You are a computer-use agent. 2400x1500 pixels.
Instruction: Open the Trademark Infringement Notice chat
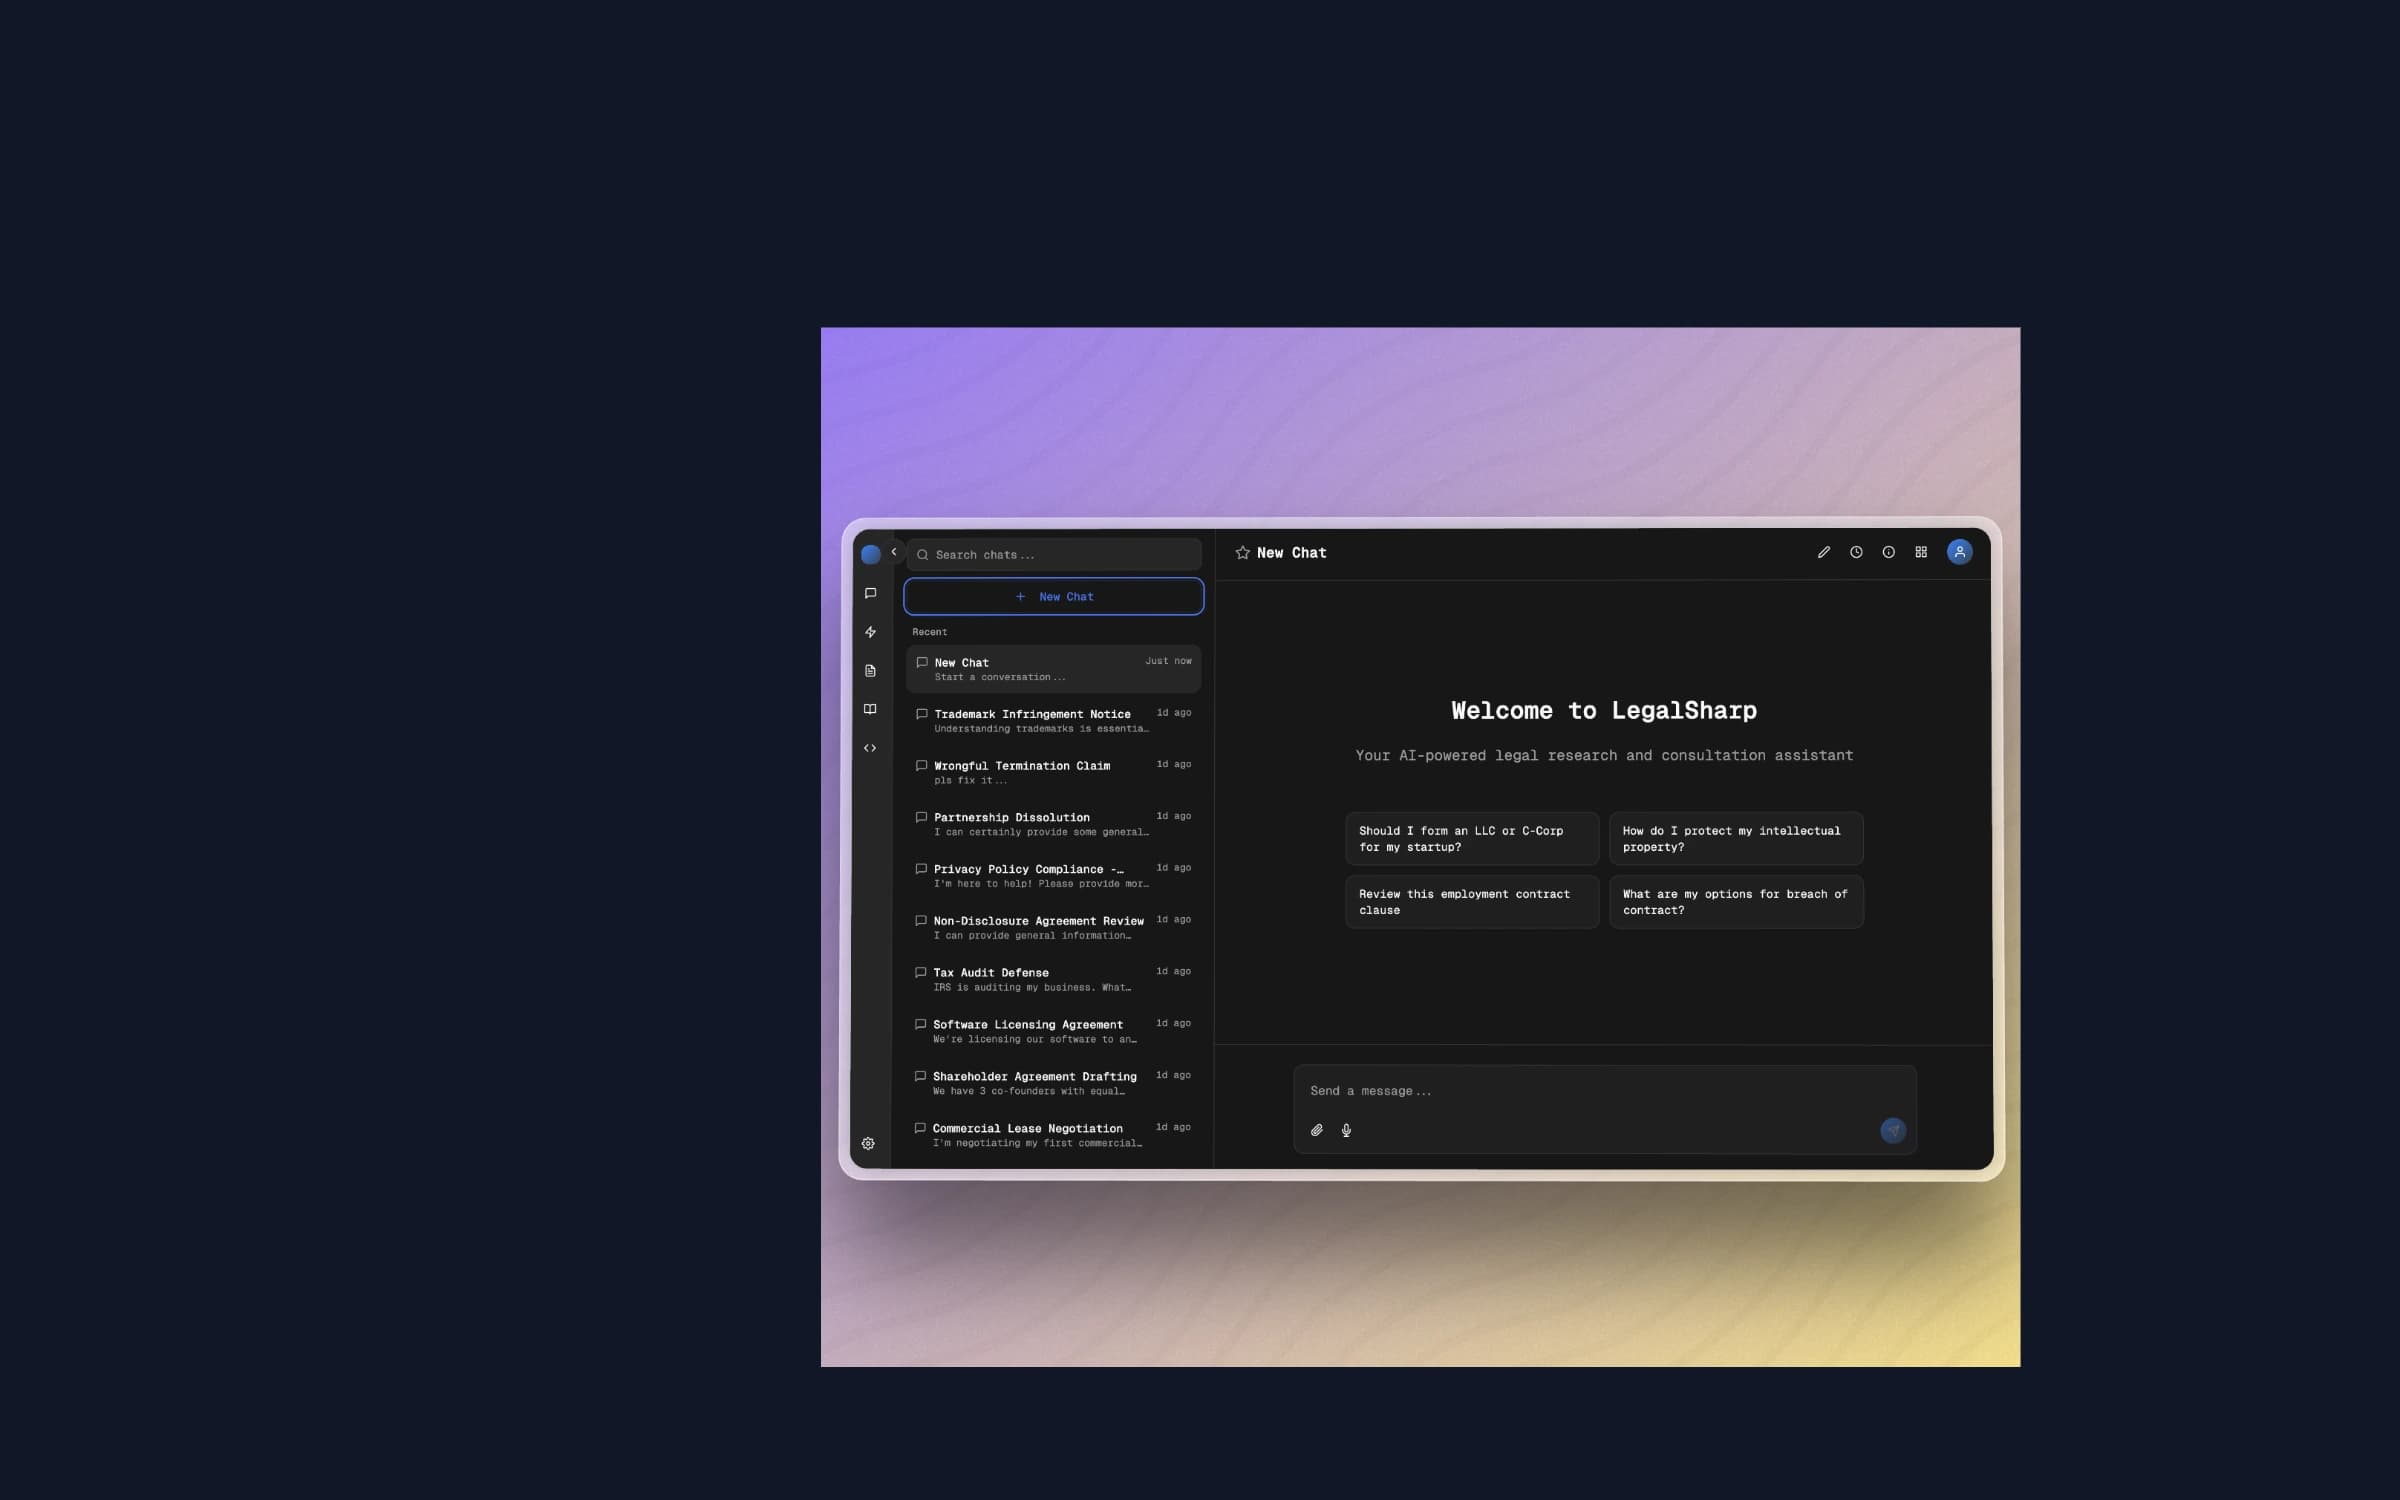click(1054, 721)
